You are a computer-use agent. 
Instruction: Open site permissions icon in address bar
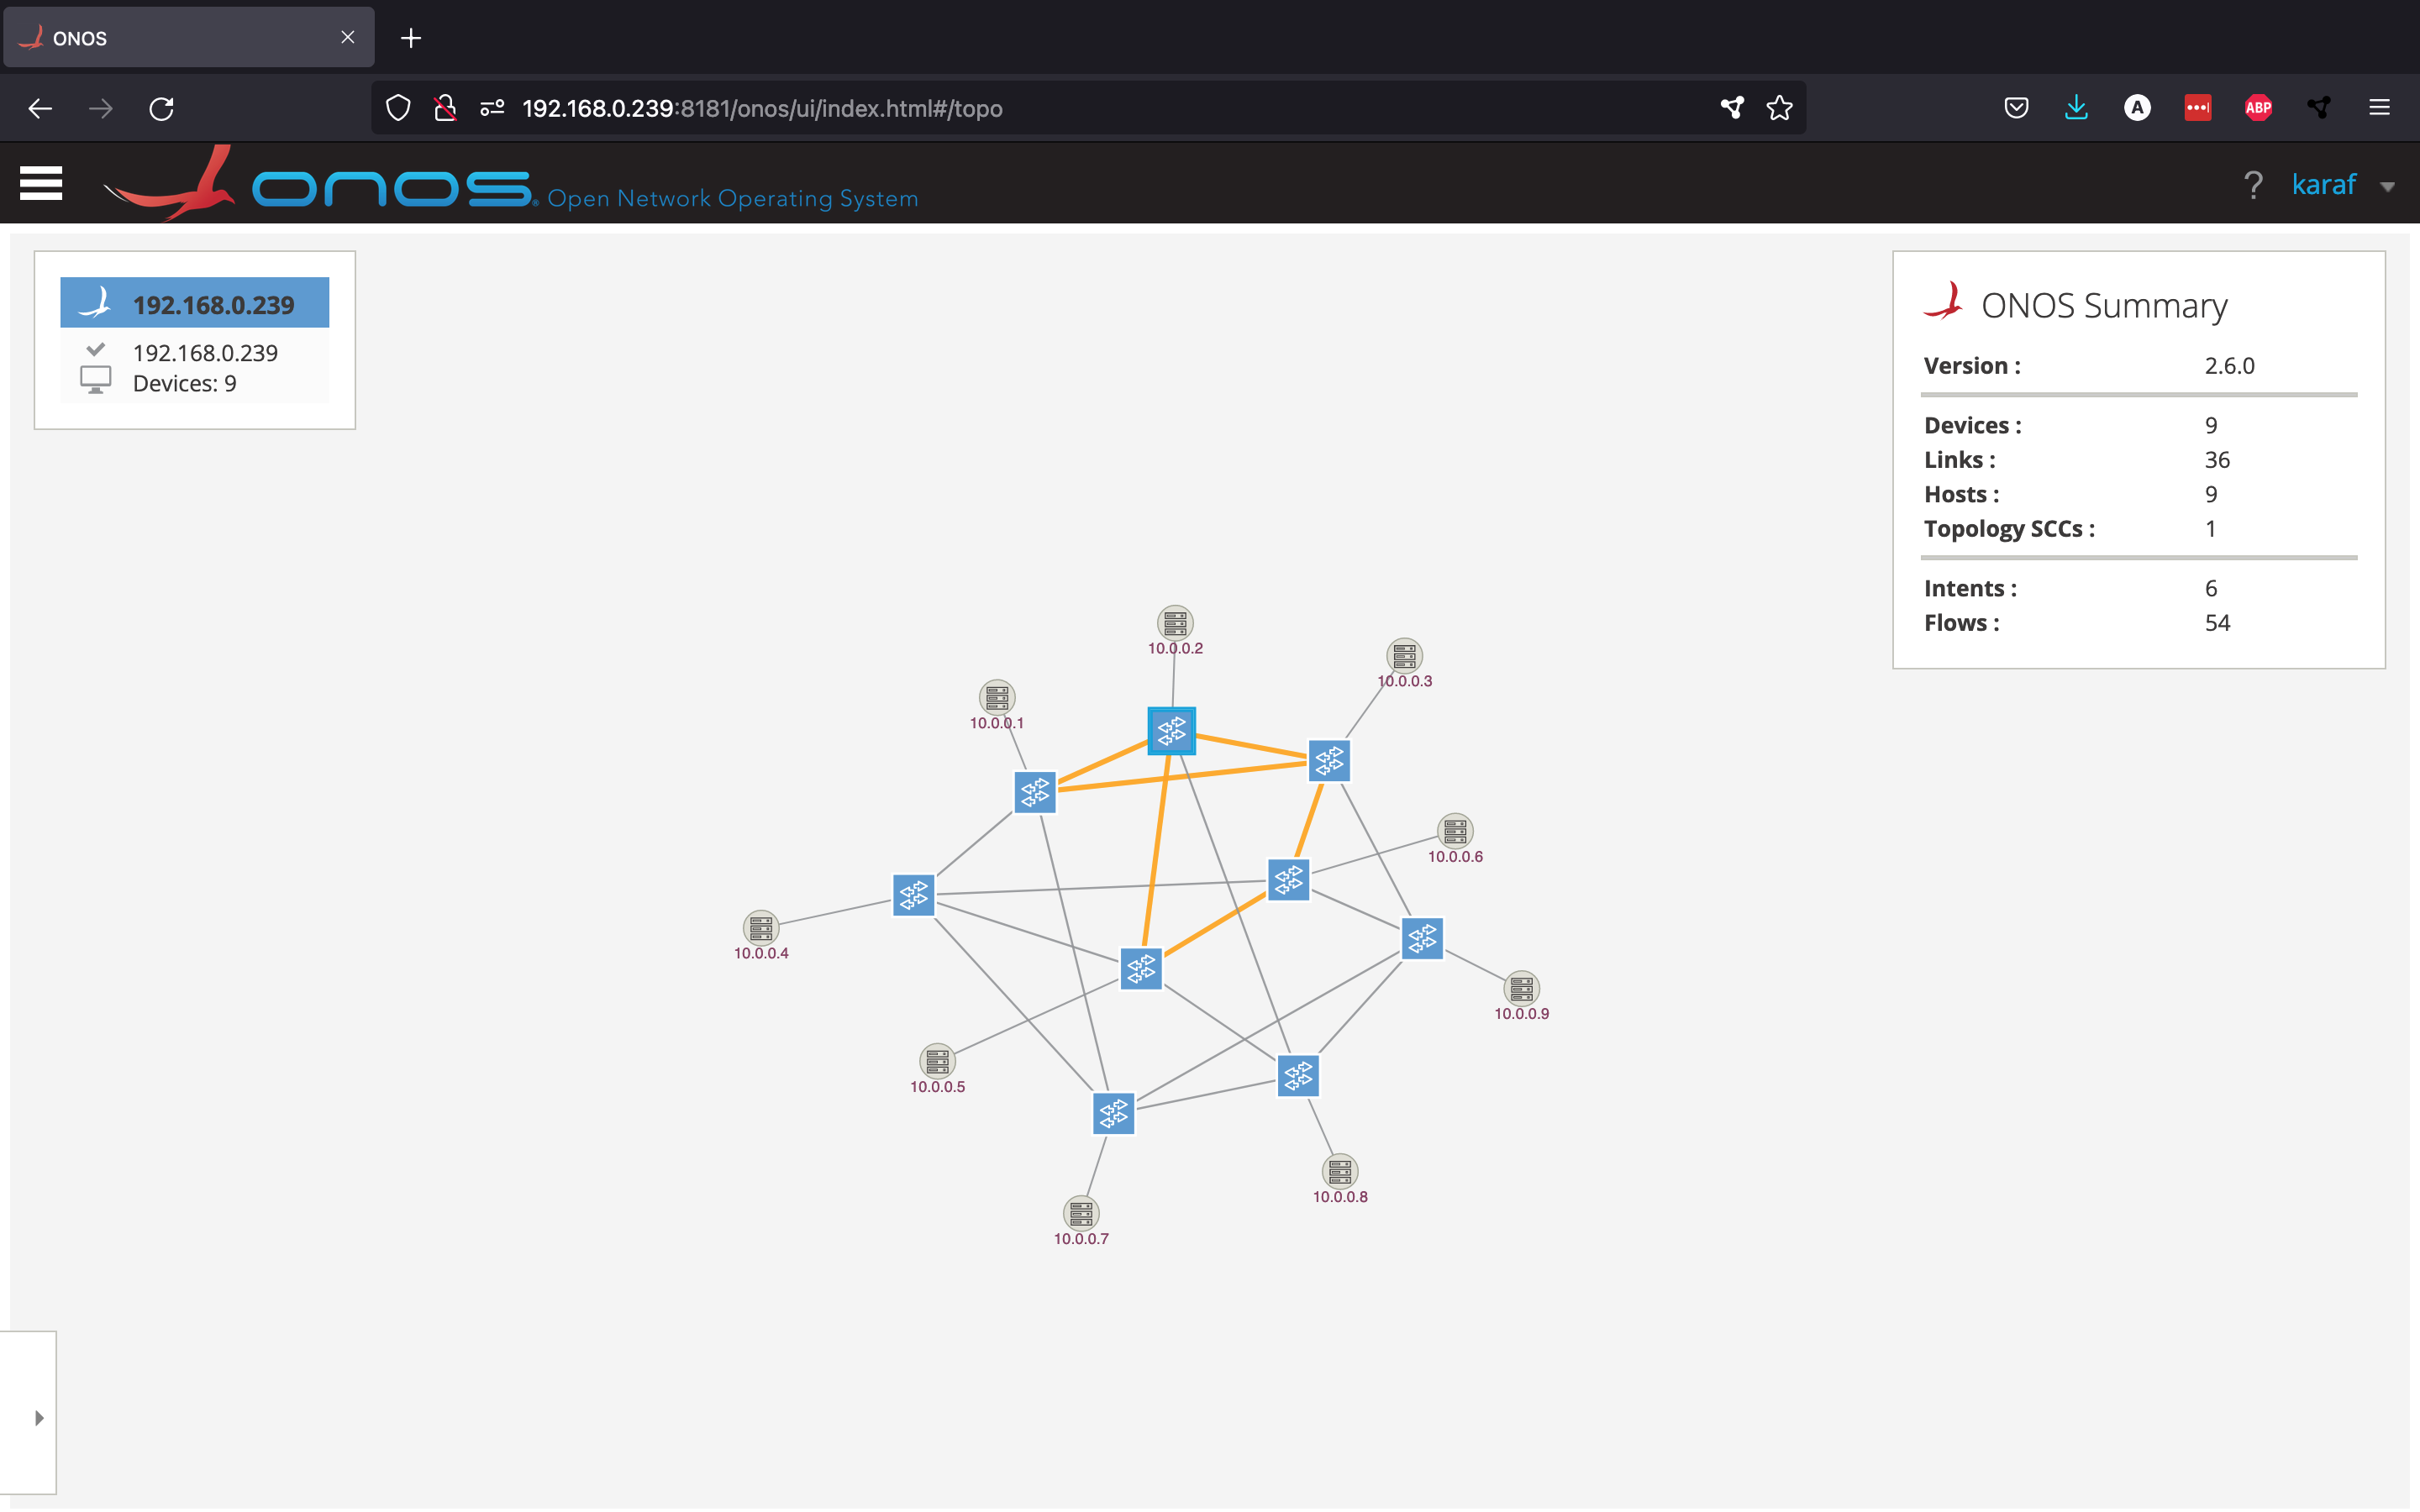click(492, 108)
